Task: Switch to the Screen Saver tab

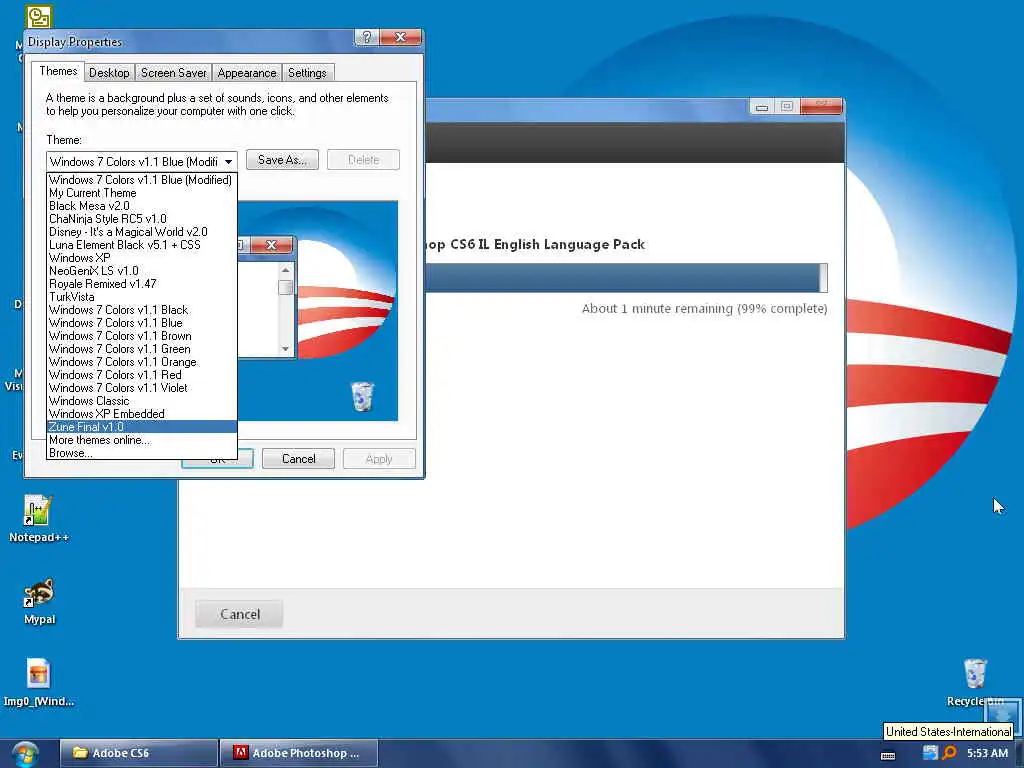Action: pos(174,72)
